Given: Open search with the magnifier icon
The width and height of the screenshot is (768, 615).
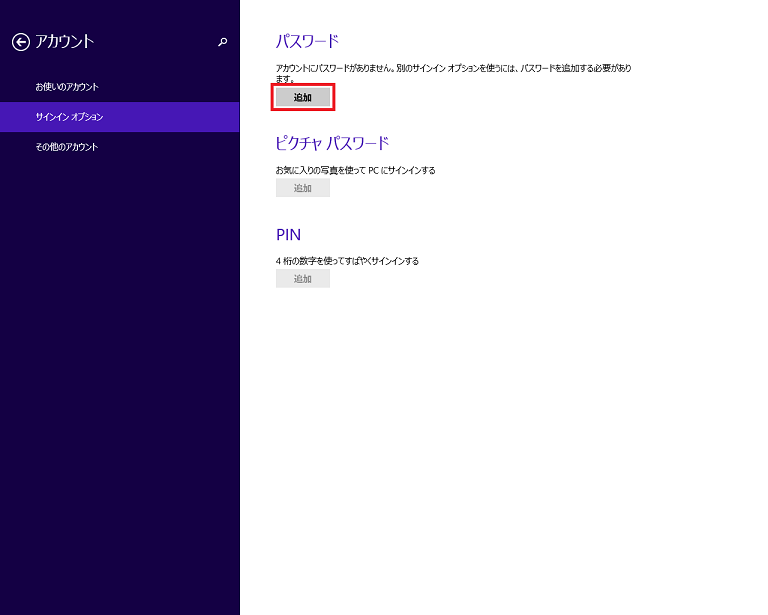Looking at the screenshot, I should pyautogui.click(x=222, y=42).
